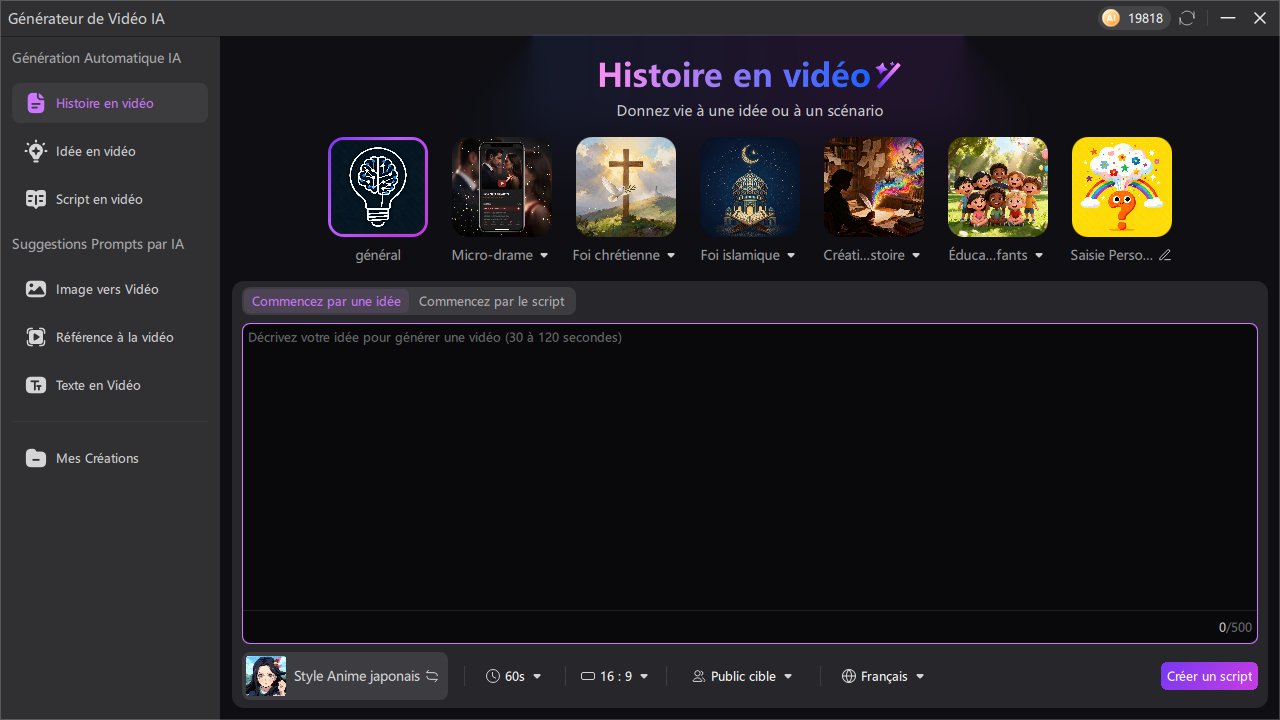Minimize the Générateur de Vidéo IA window
The height and width of the screenshot is (720, 1280).
click(x=1229, y=18)
